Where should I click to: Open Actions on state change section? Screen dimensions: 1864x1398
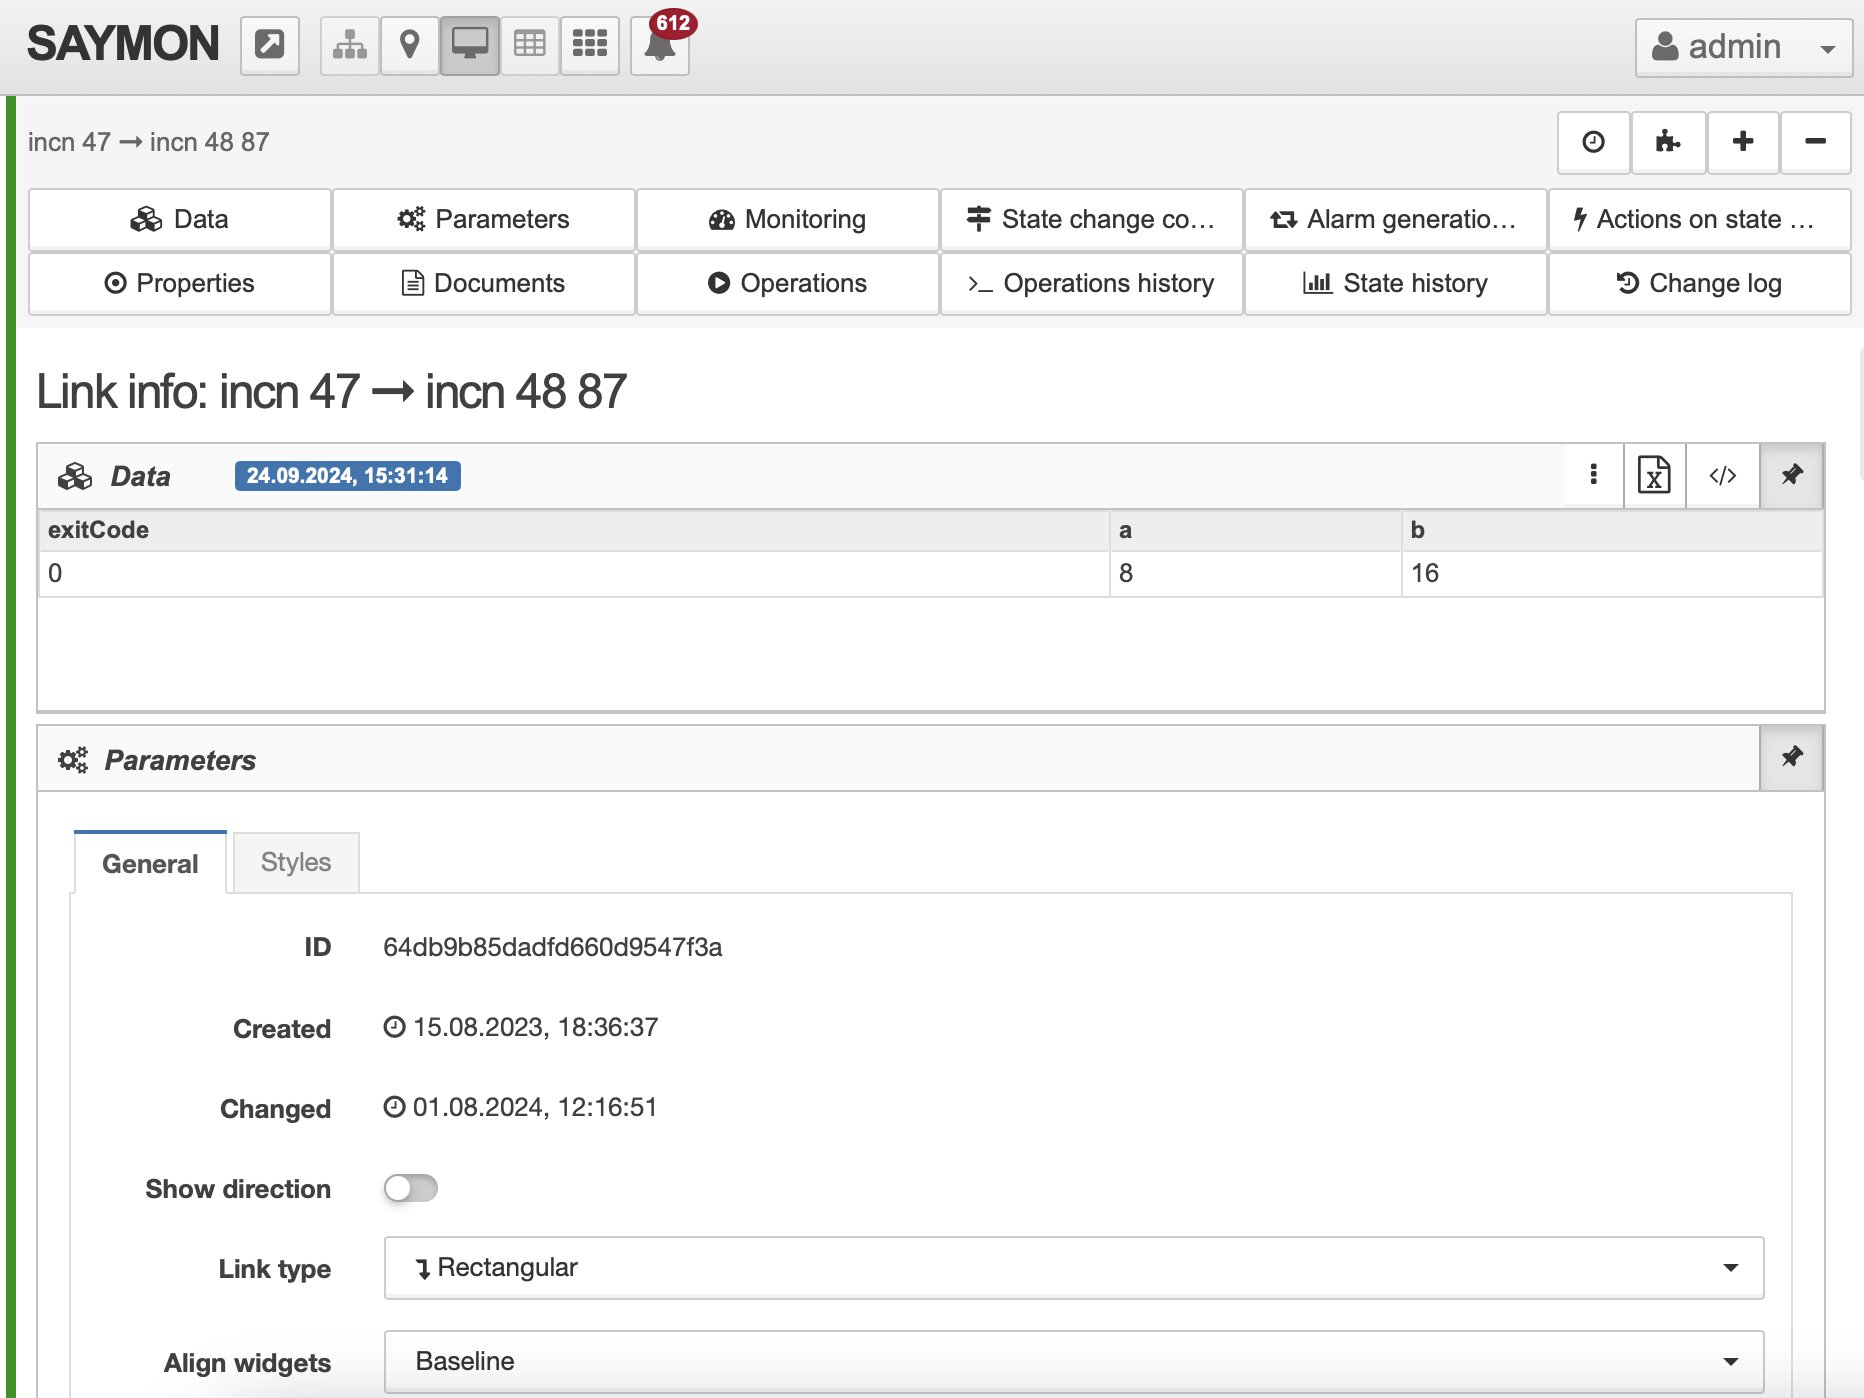1700,219
